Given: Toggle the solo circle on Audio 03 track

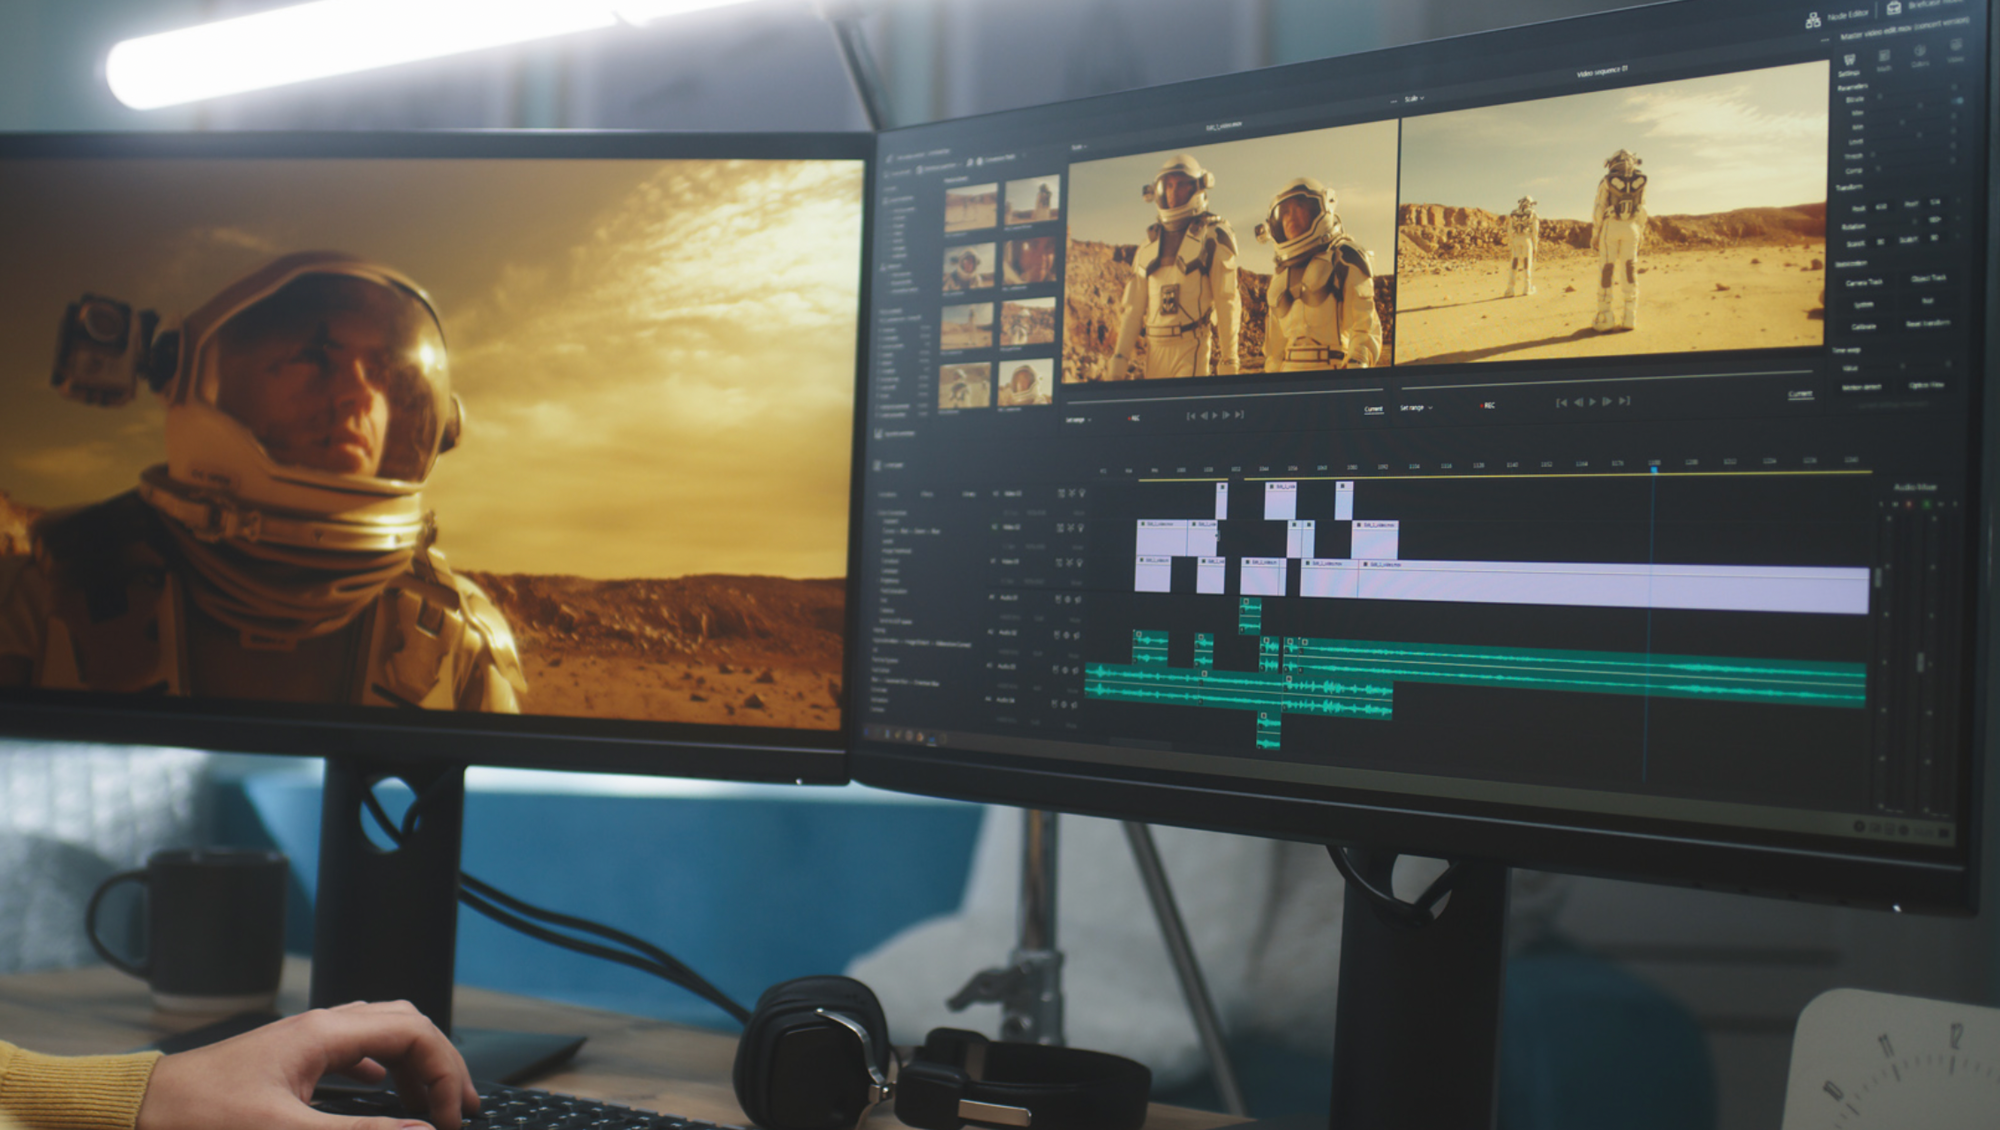Looking at the screenshot, I should coord(1067,669).
